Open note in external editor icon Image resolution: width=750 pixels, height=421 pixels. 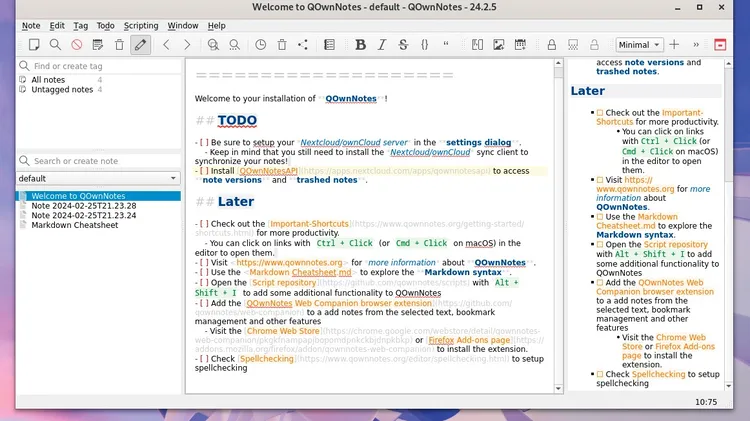98,45
